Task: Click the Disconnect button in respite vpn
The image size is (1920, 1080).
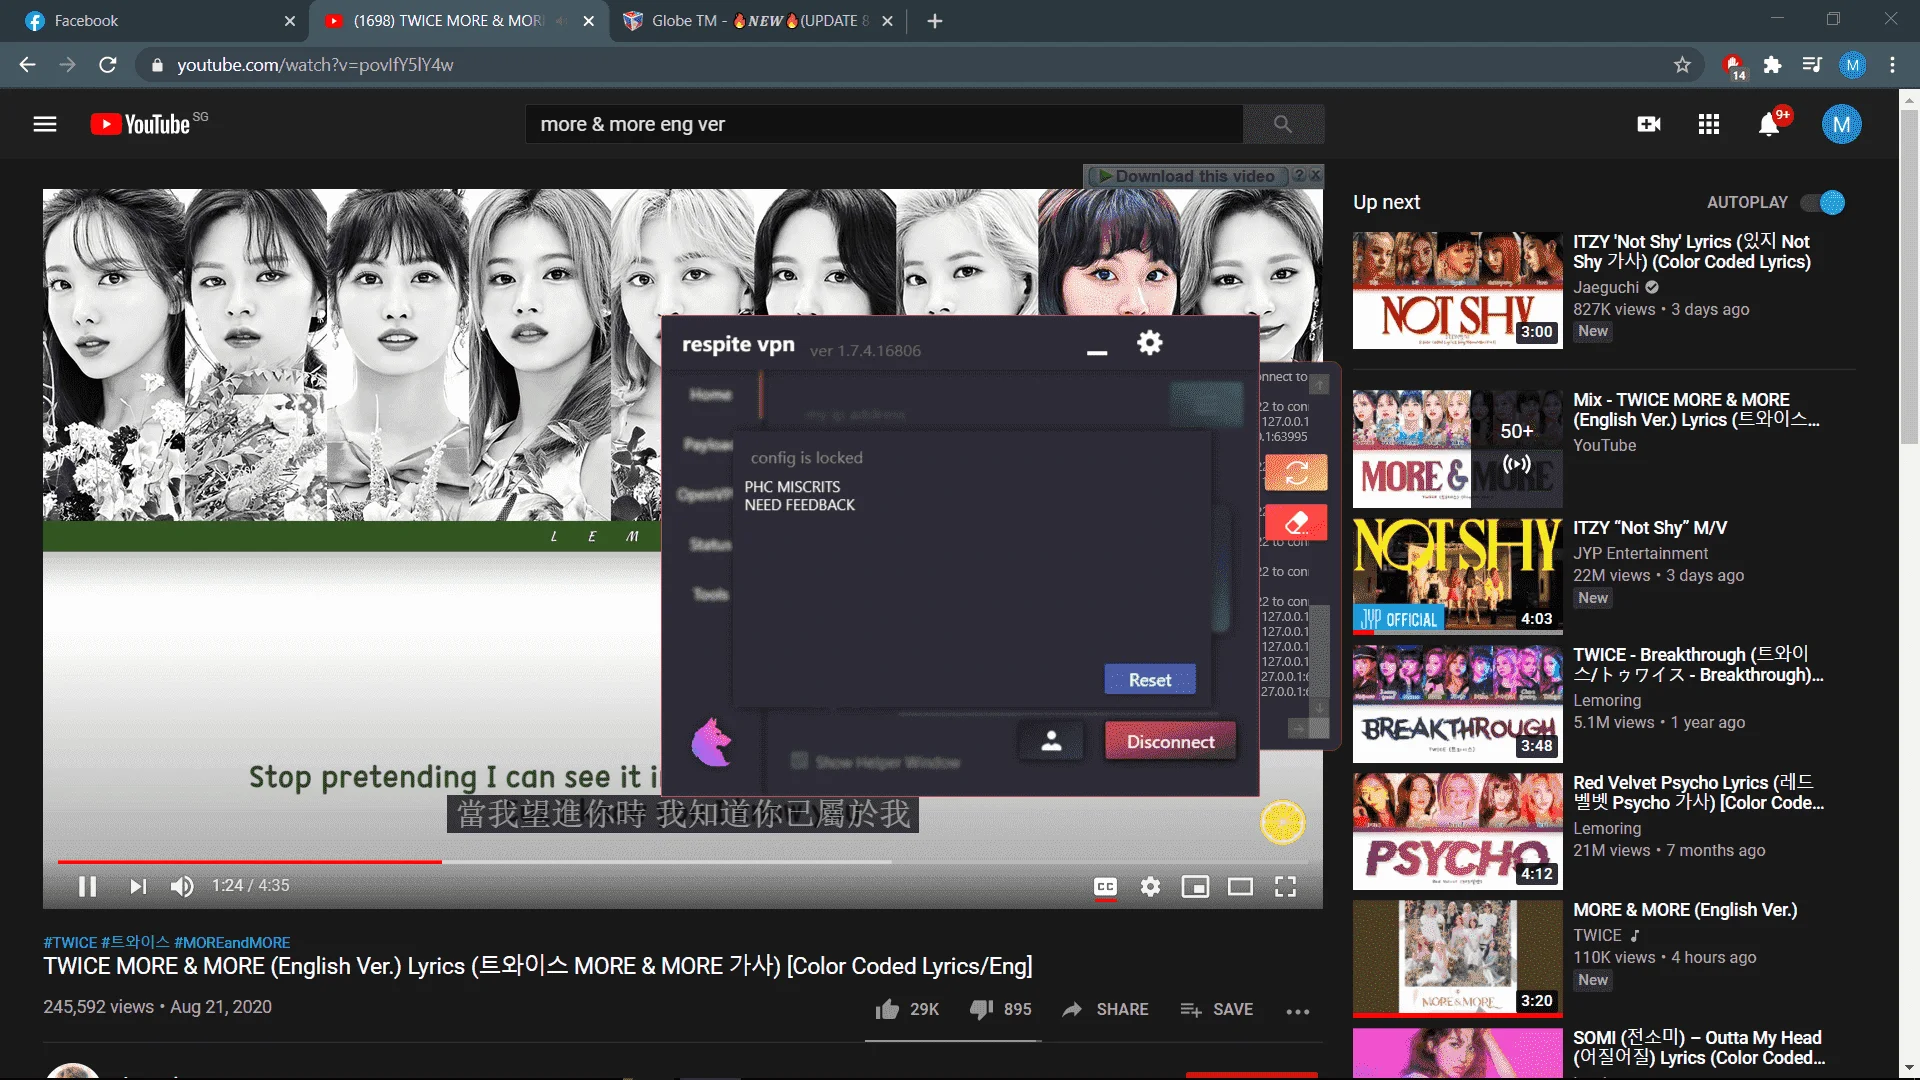Action: pos(1170,742)
